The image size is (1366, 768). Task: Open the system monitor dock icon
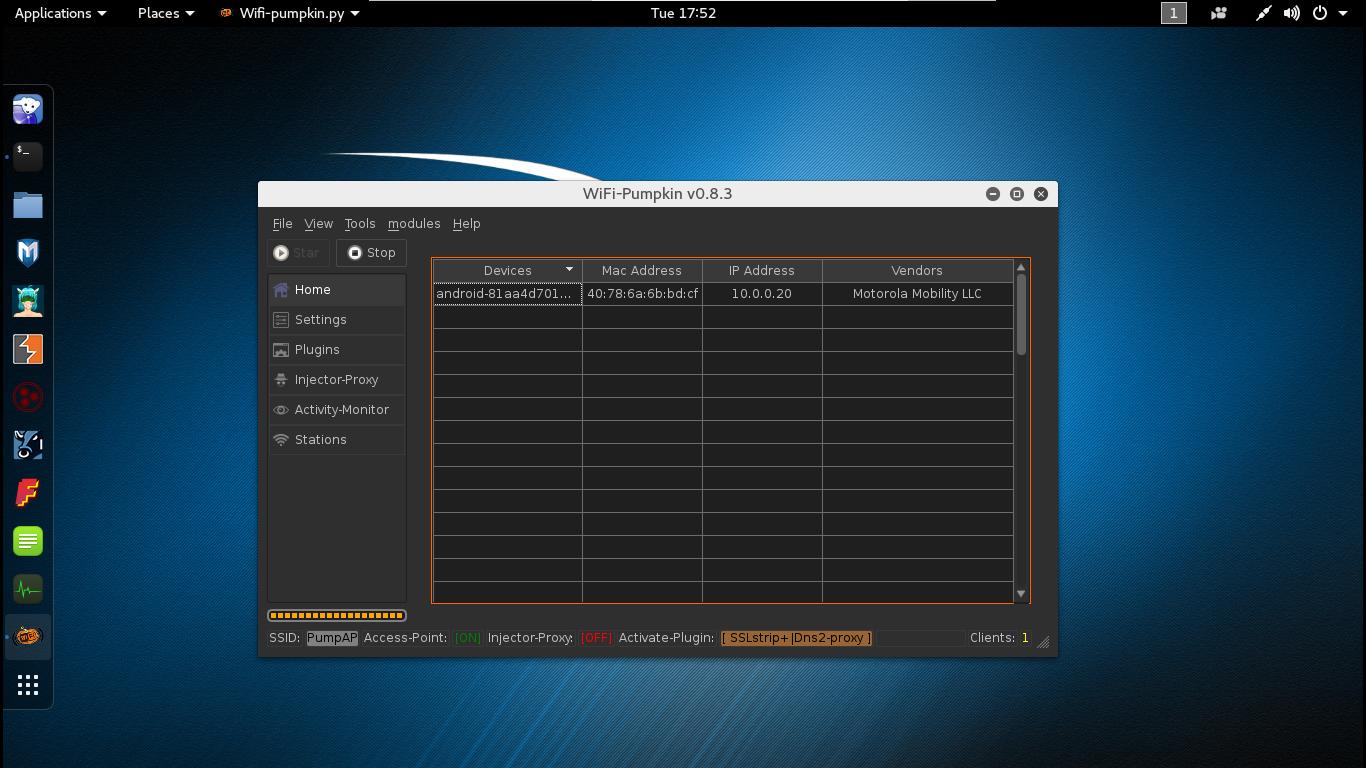(x=28, y=589)
